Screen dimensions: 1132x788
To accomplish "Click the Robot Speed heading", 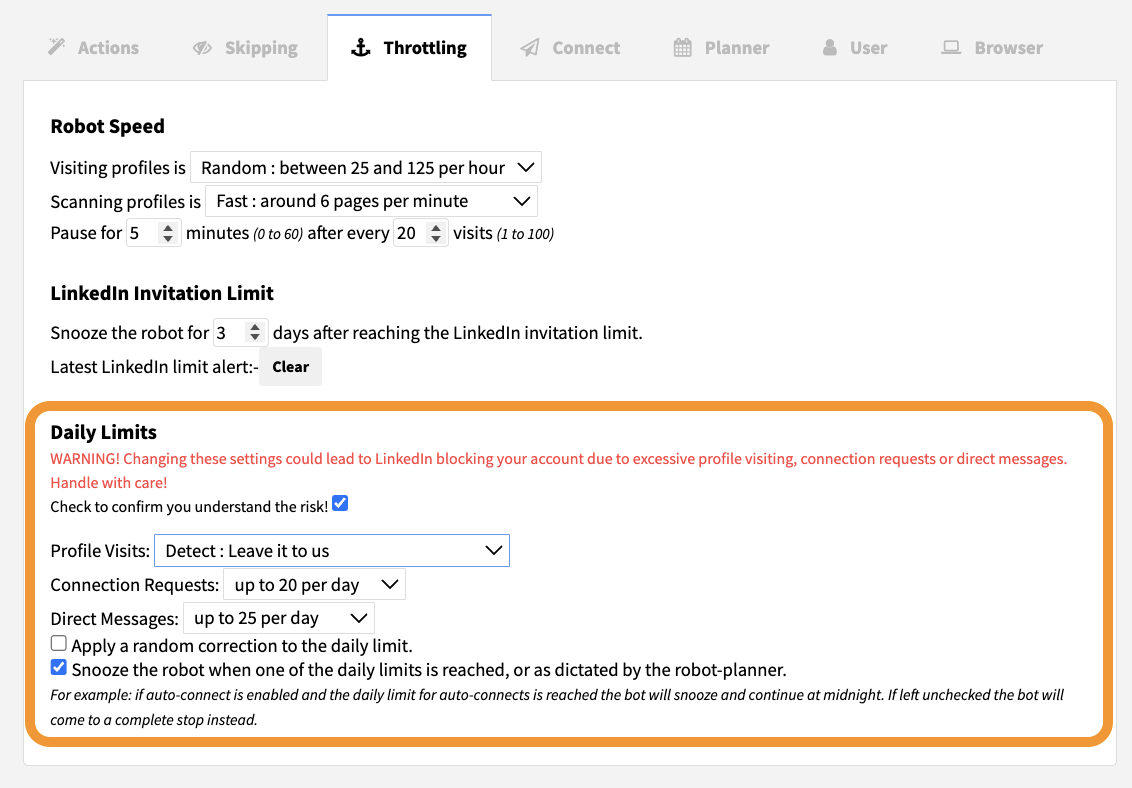I will click(108, 126).
